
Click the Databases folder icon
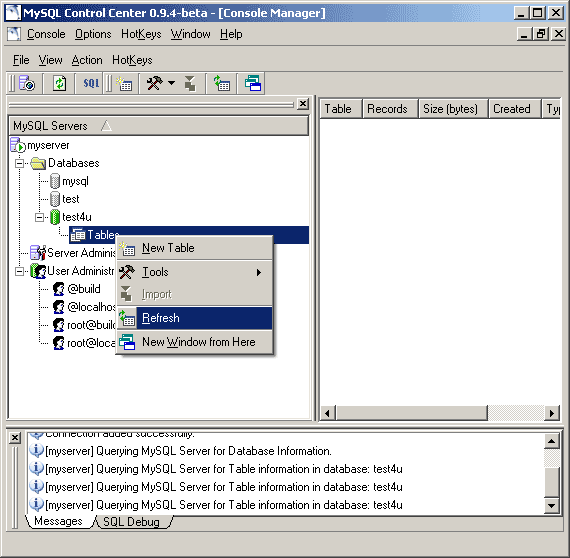coord(38,163)
